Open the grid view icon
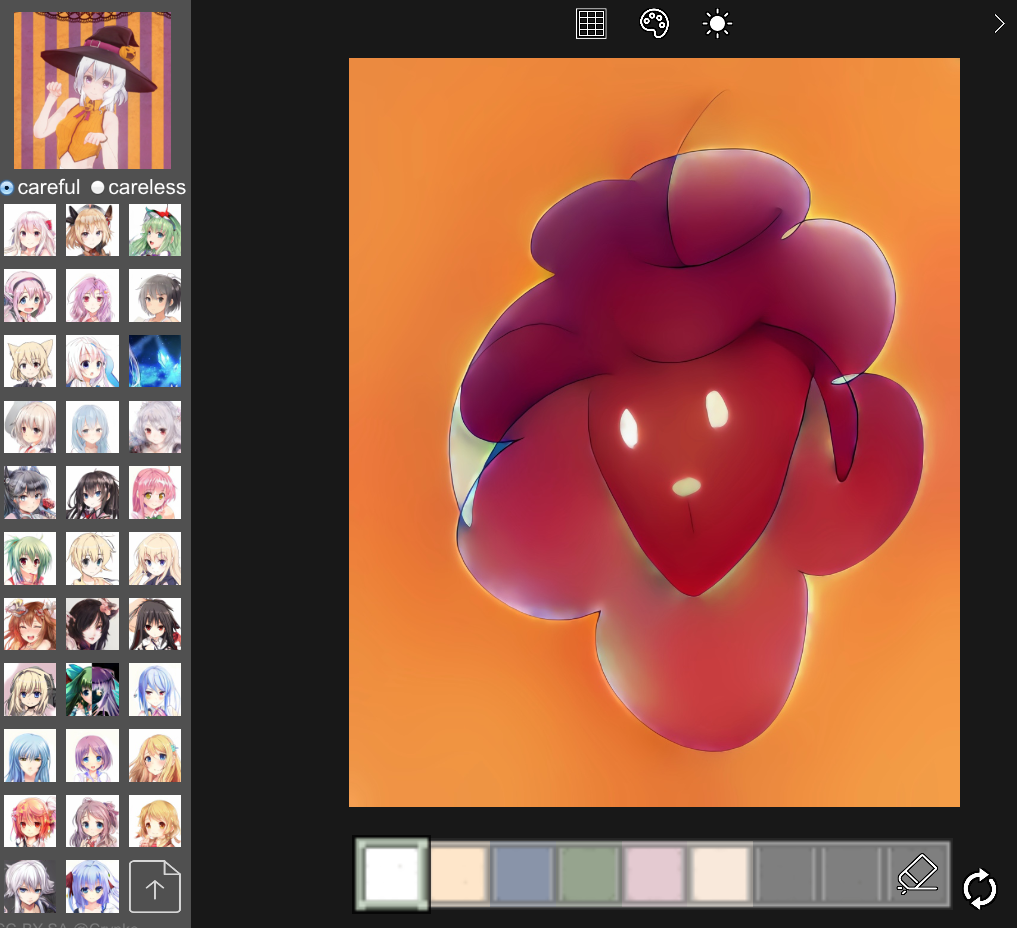 pos(591,24)
